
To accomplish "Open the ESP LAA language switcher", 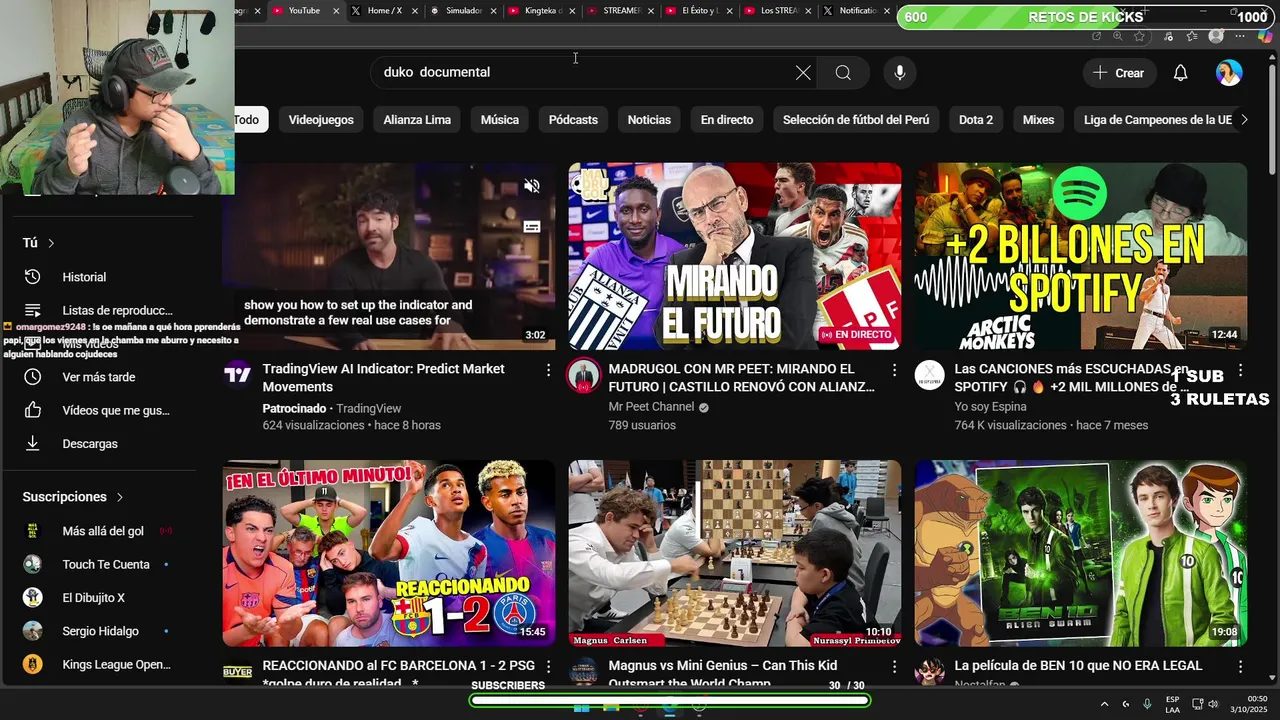I will pos(1172,704).
